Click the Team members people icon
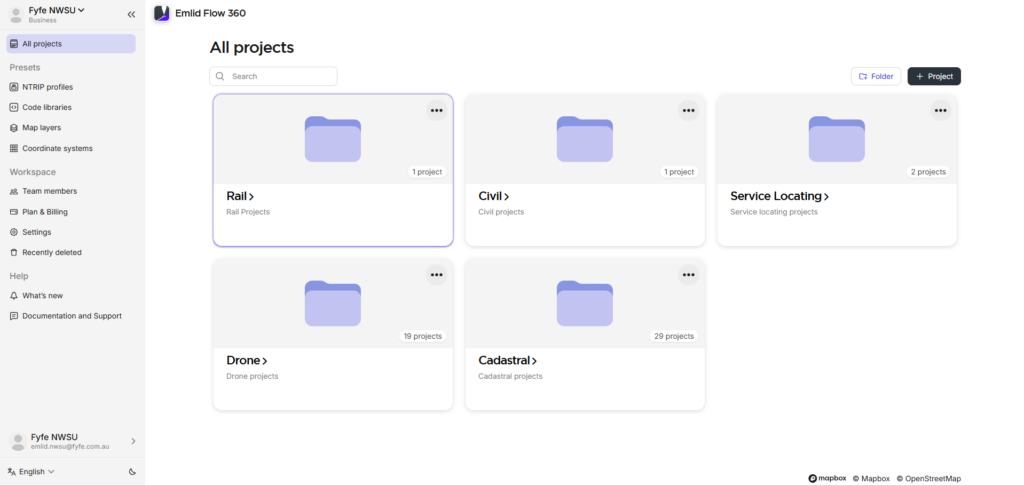The image size is (1024, 486). click(x=14, y=191)
